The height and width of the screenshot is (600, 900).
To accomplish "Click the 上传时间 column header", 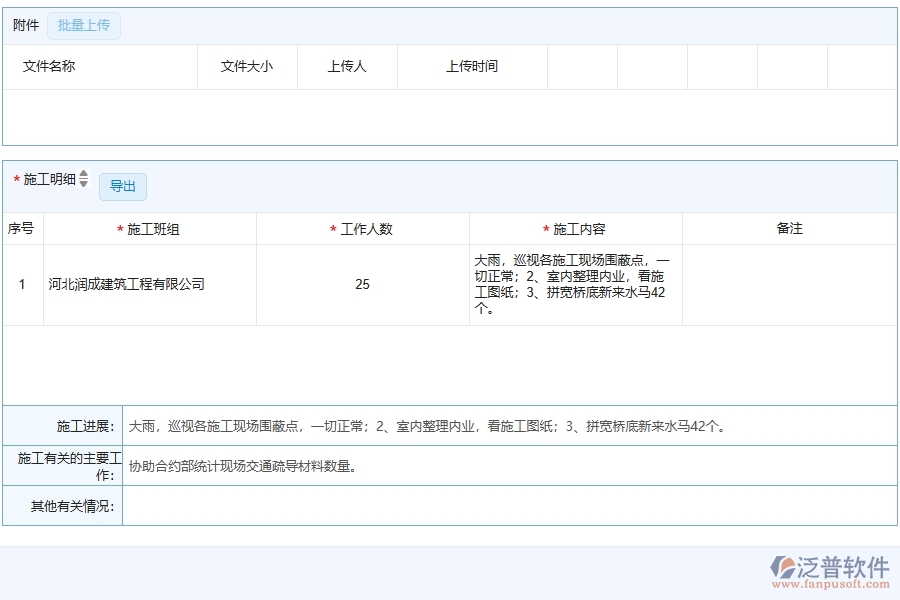I will pos(473,66).
